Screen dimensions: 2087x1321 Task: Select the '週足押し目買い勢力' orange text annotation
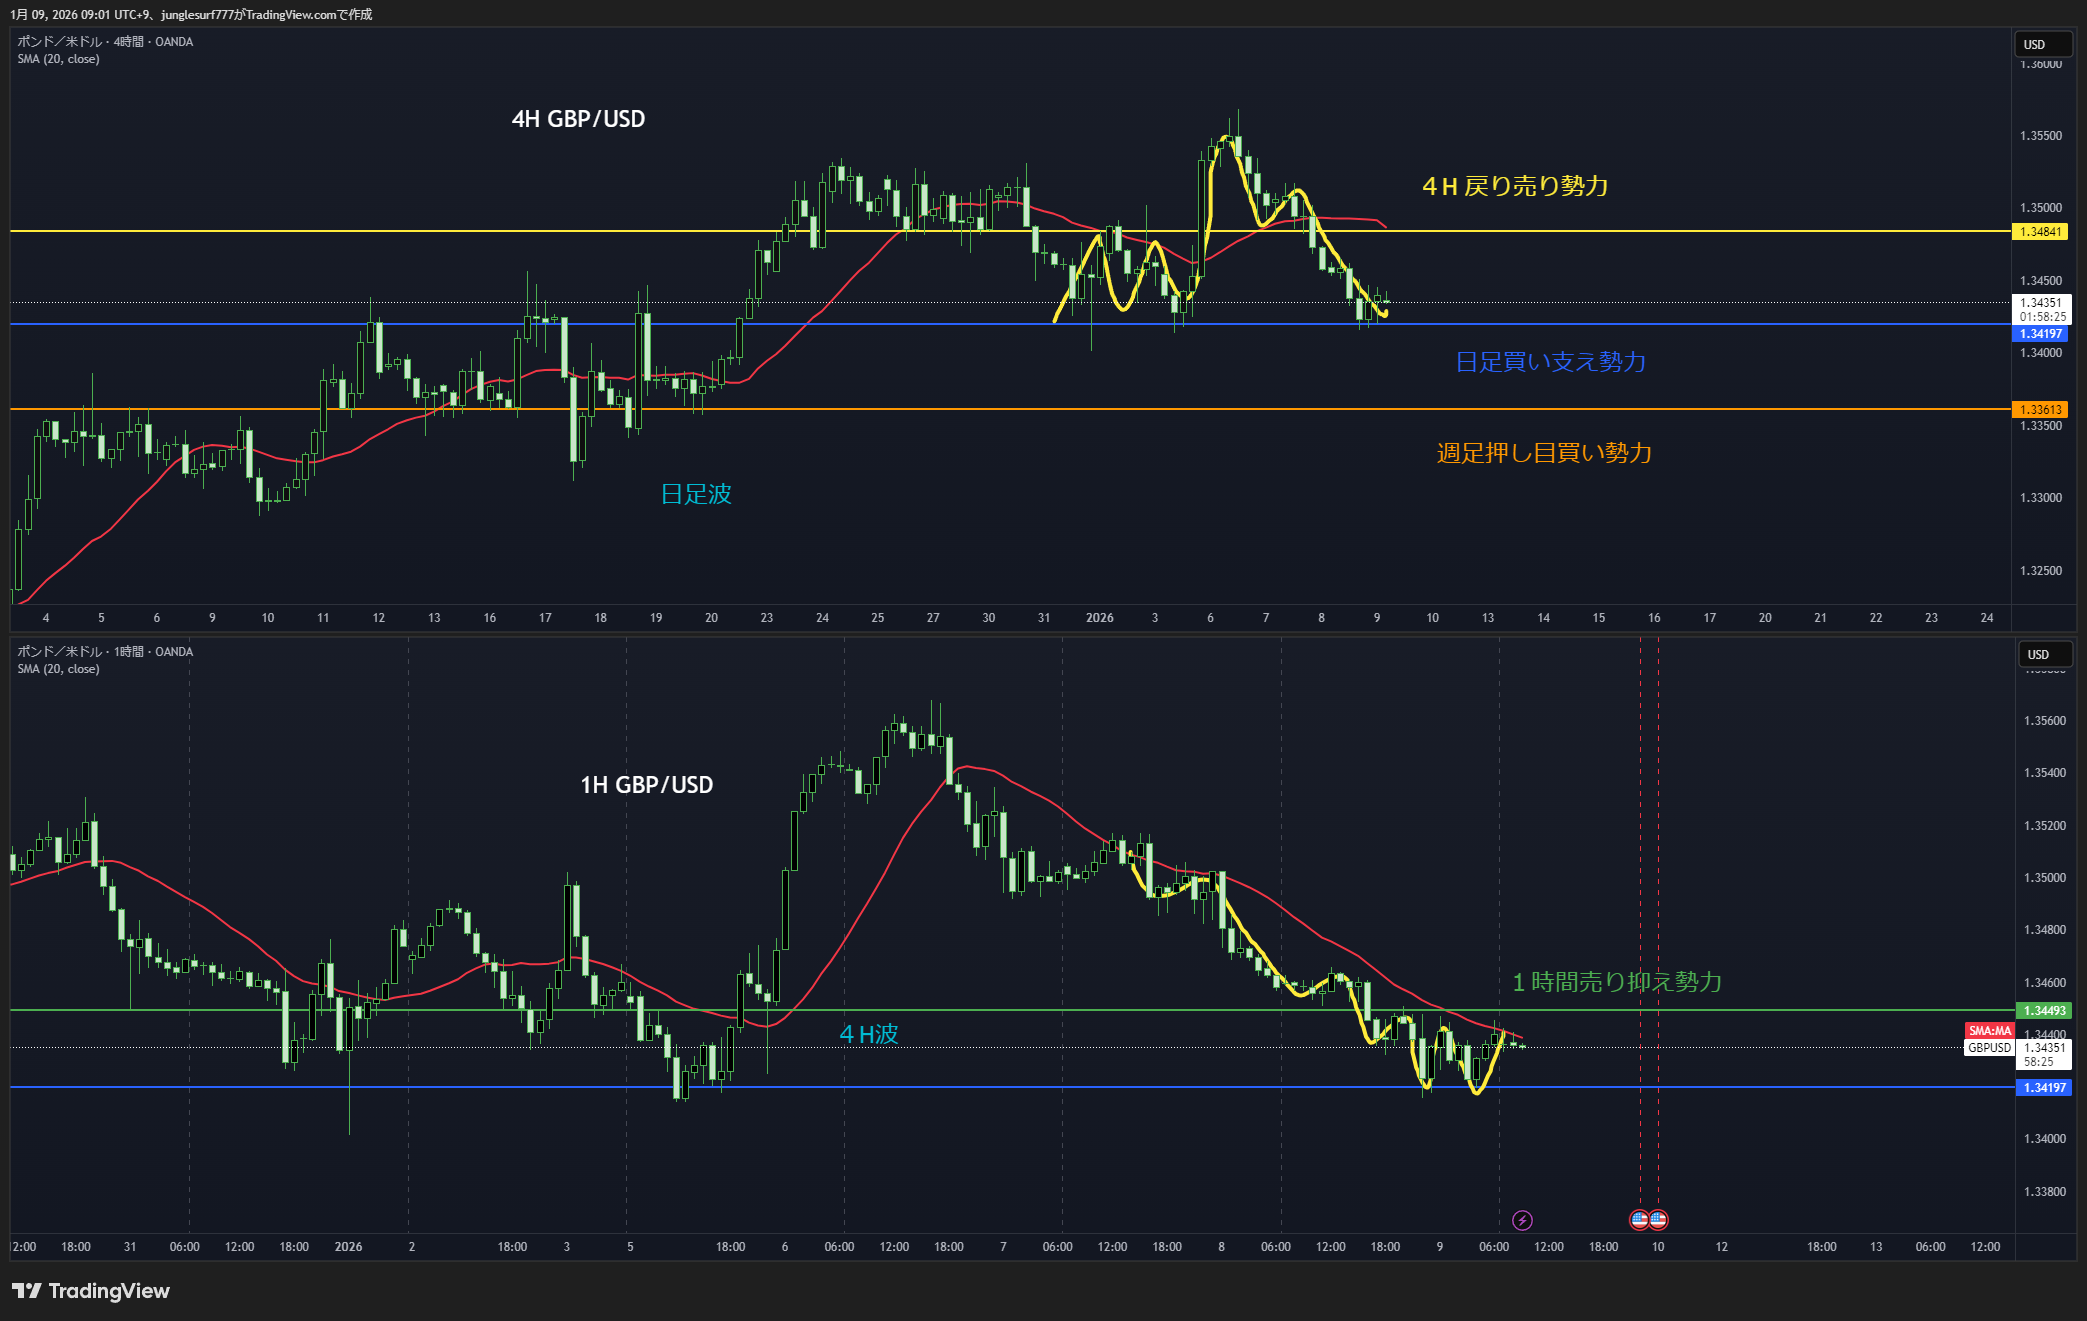tap(1544, 453)
